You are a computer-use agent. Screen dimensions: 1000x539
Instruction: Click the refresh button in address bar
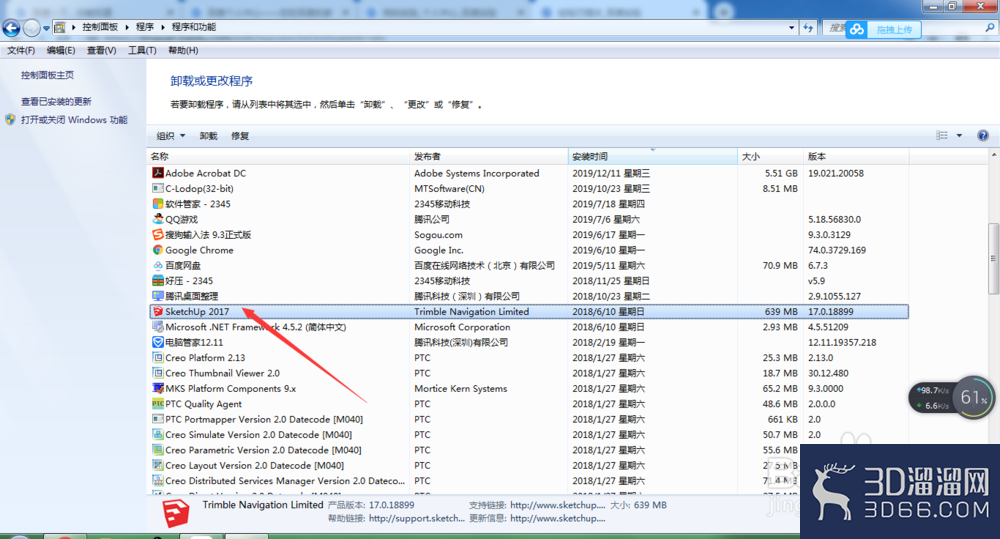pyautogui.click(x=808, y=27)
